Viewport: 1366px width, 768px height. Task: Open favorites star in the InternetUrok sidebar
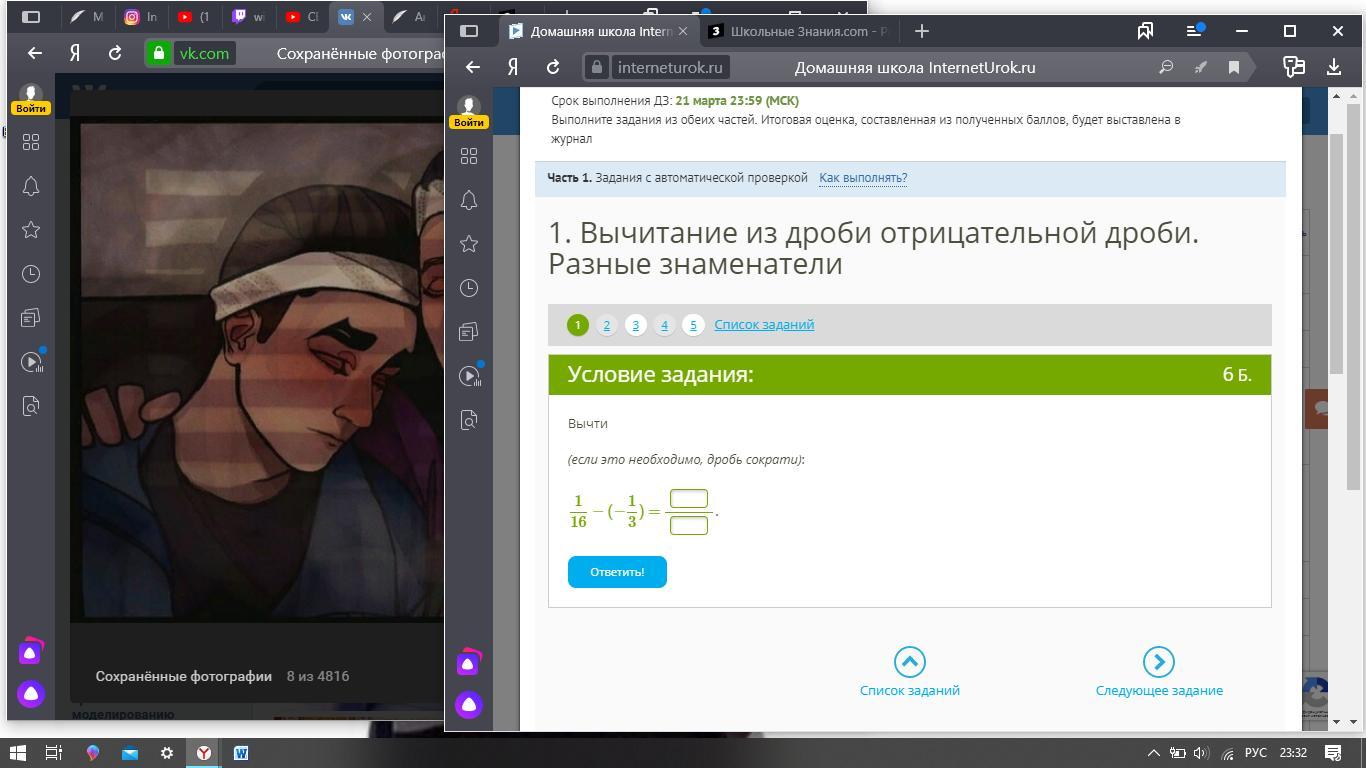tap(468, 244)
